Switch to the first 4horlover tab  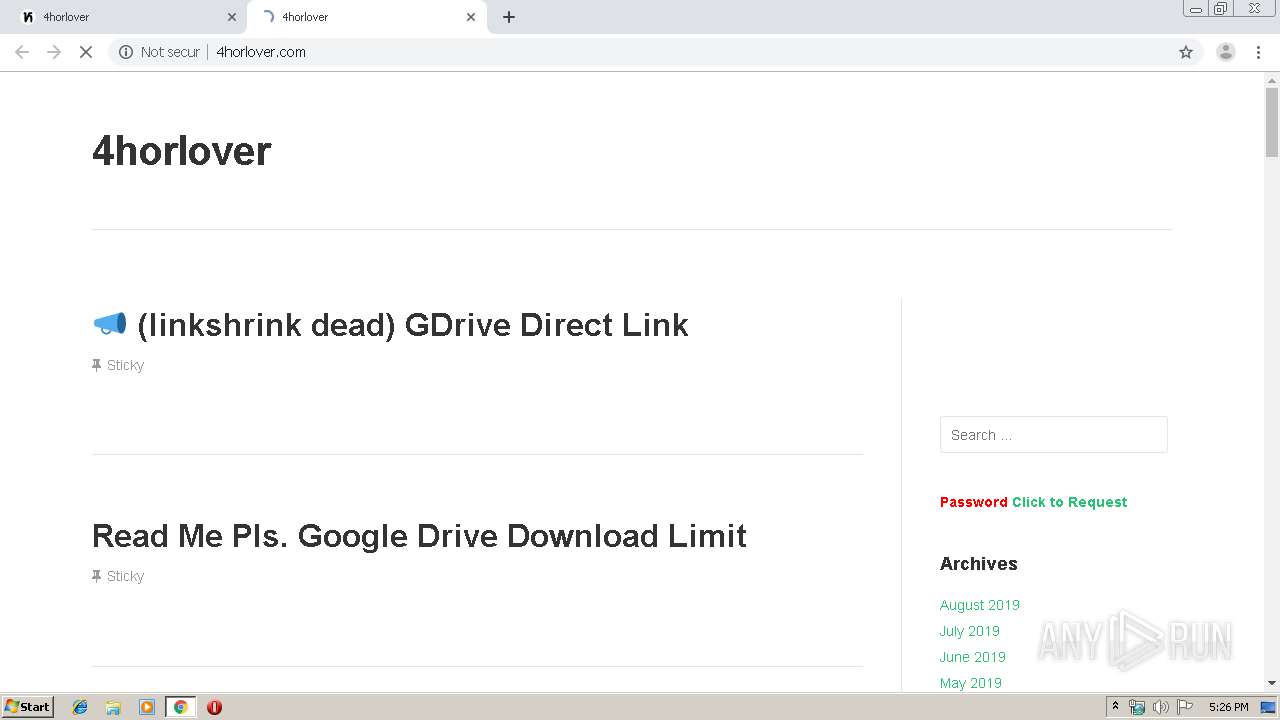[x=127, y=17]
